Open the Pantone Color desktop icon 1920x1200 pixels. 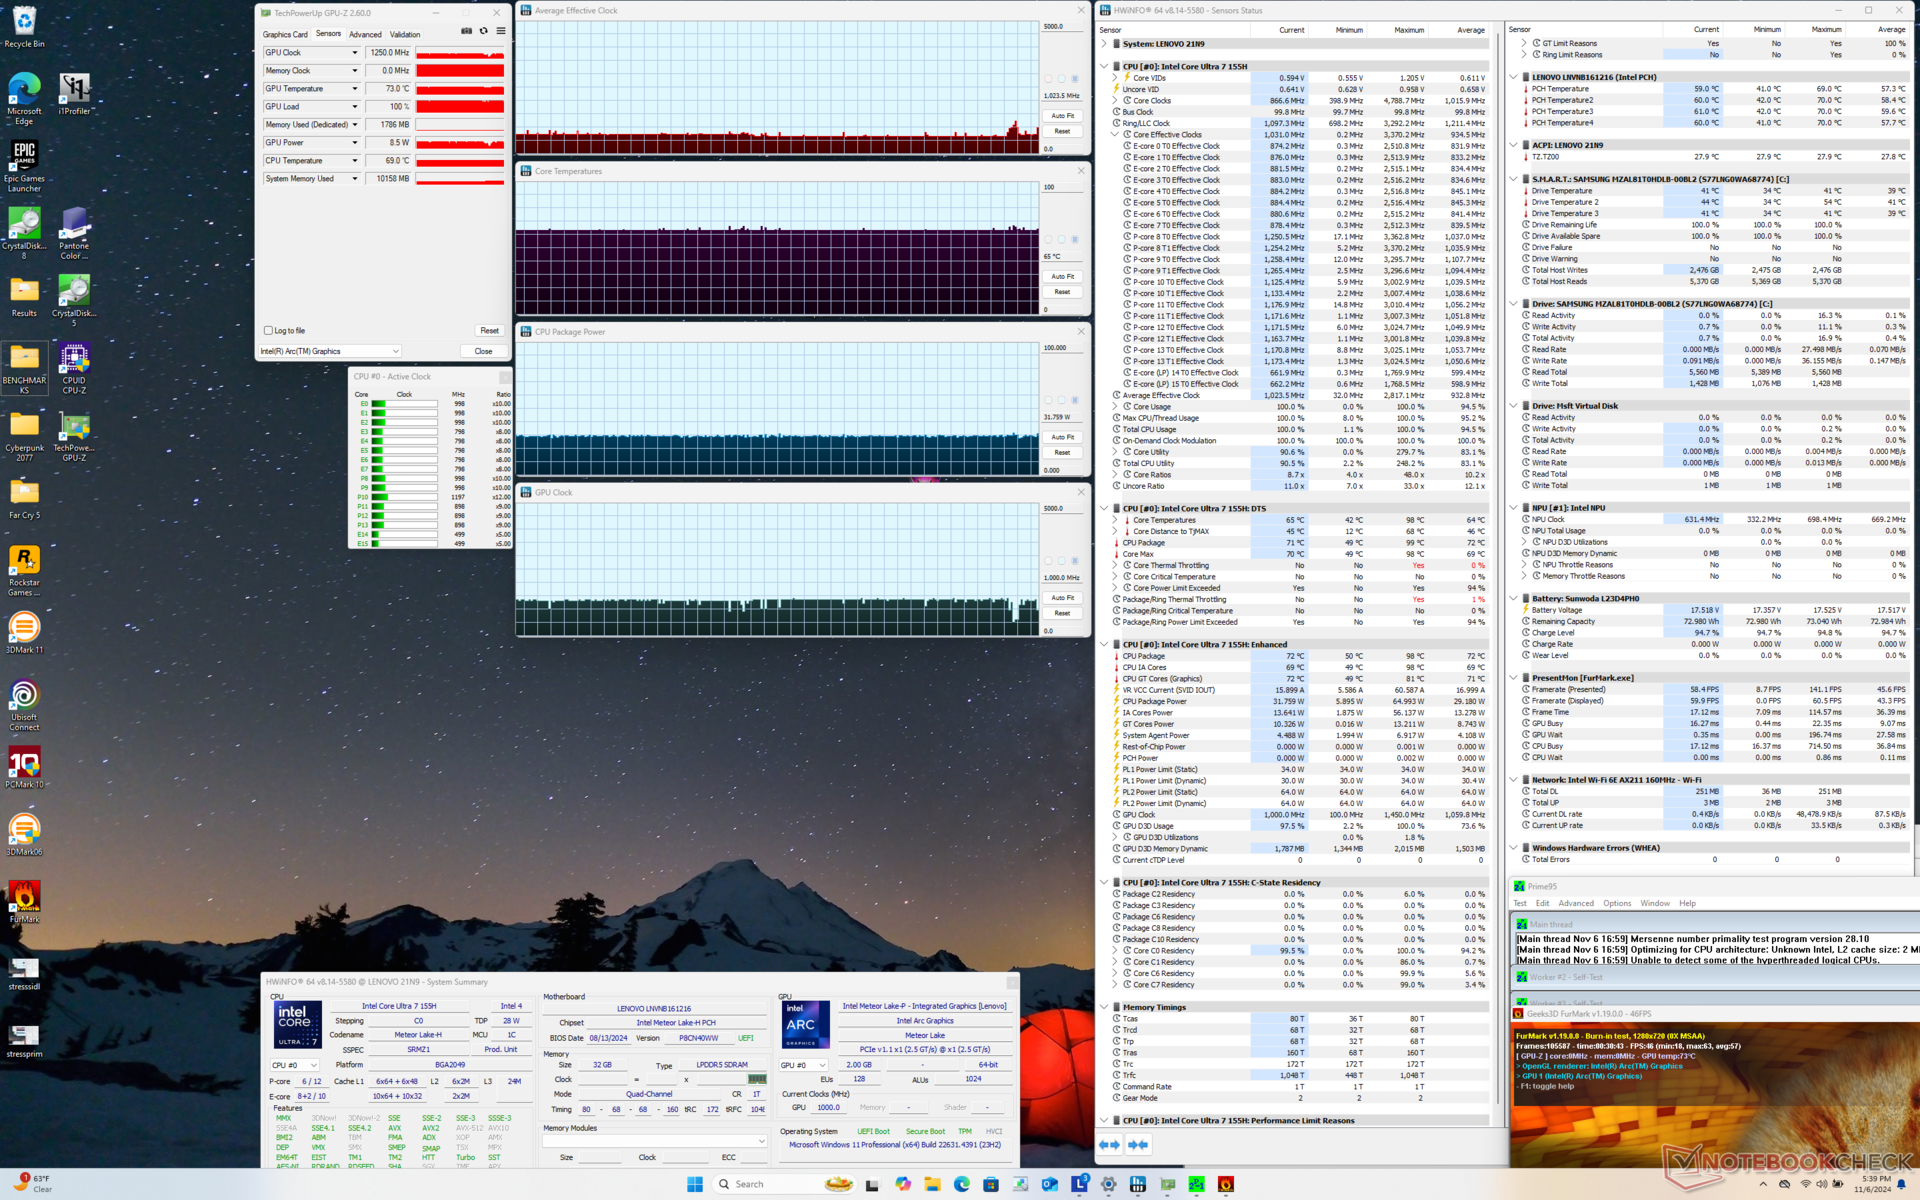tap(74, 233)
